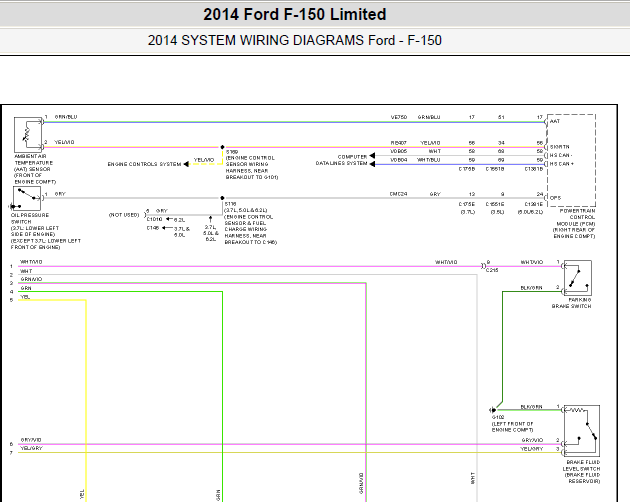Click the "S169" splice description text
This screenshot has height=502, width=630.
coord(252,165)
